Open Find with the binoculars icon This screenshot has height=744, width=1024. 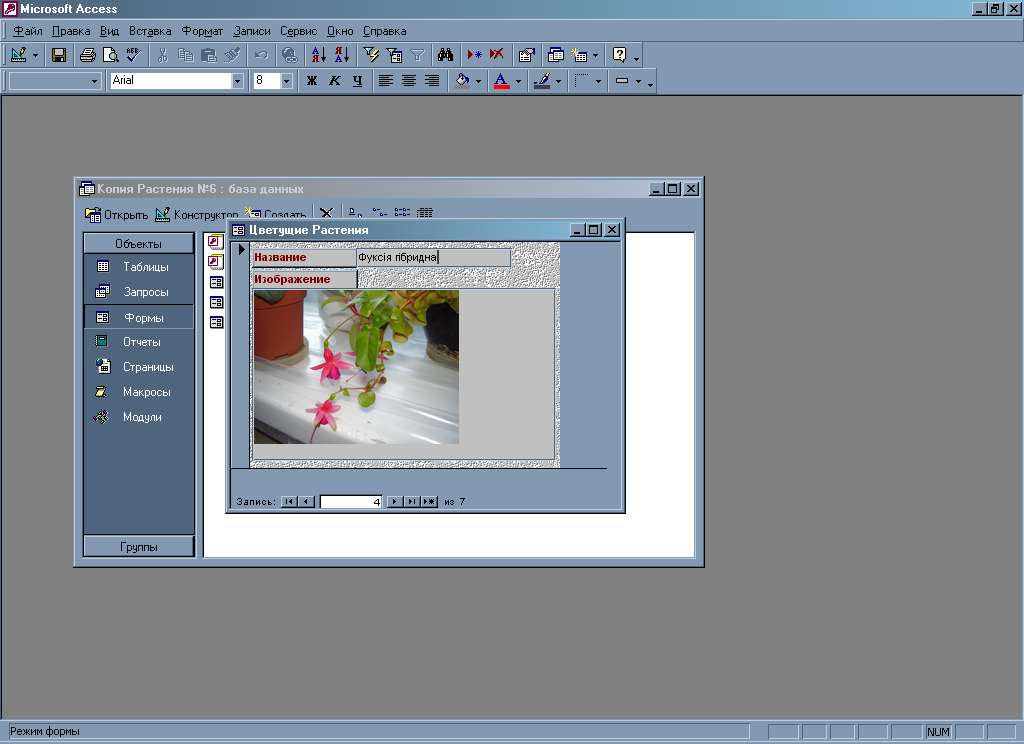click(446, 56)
